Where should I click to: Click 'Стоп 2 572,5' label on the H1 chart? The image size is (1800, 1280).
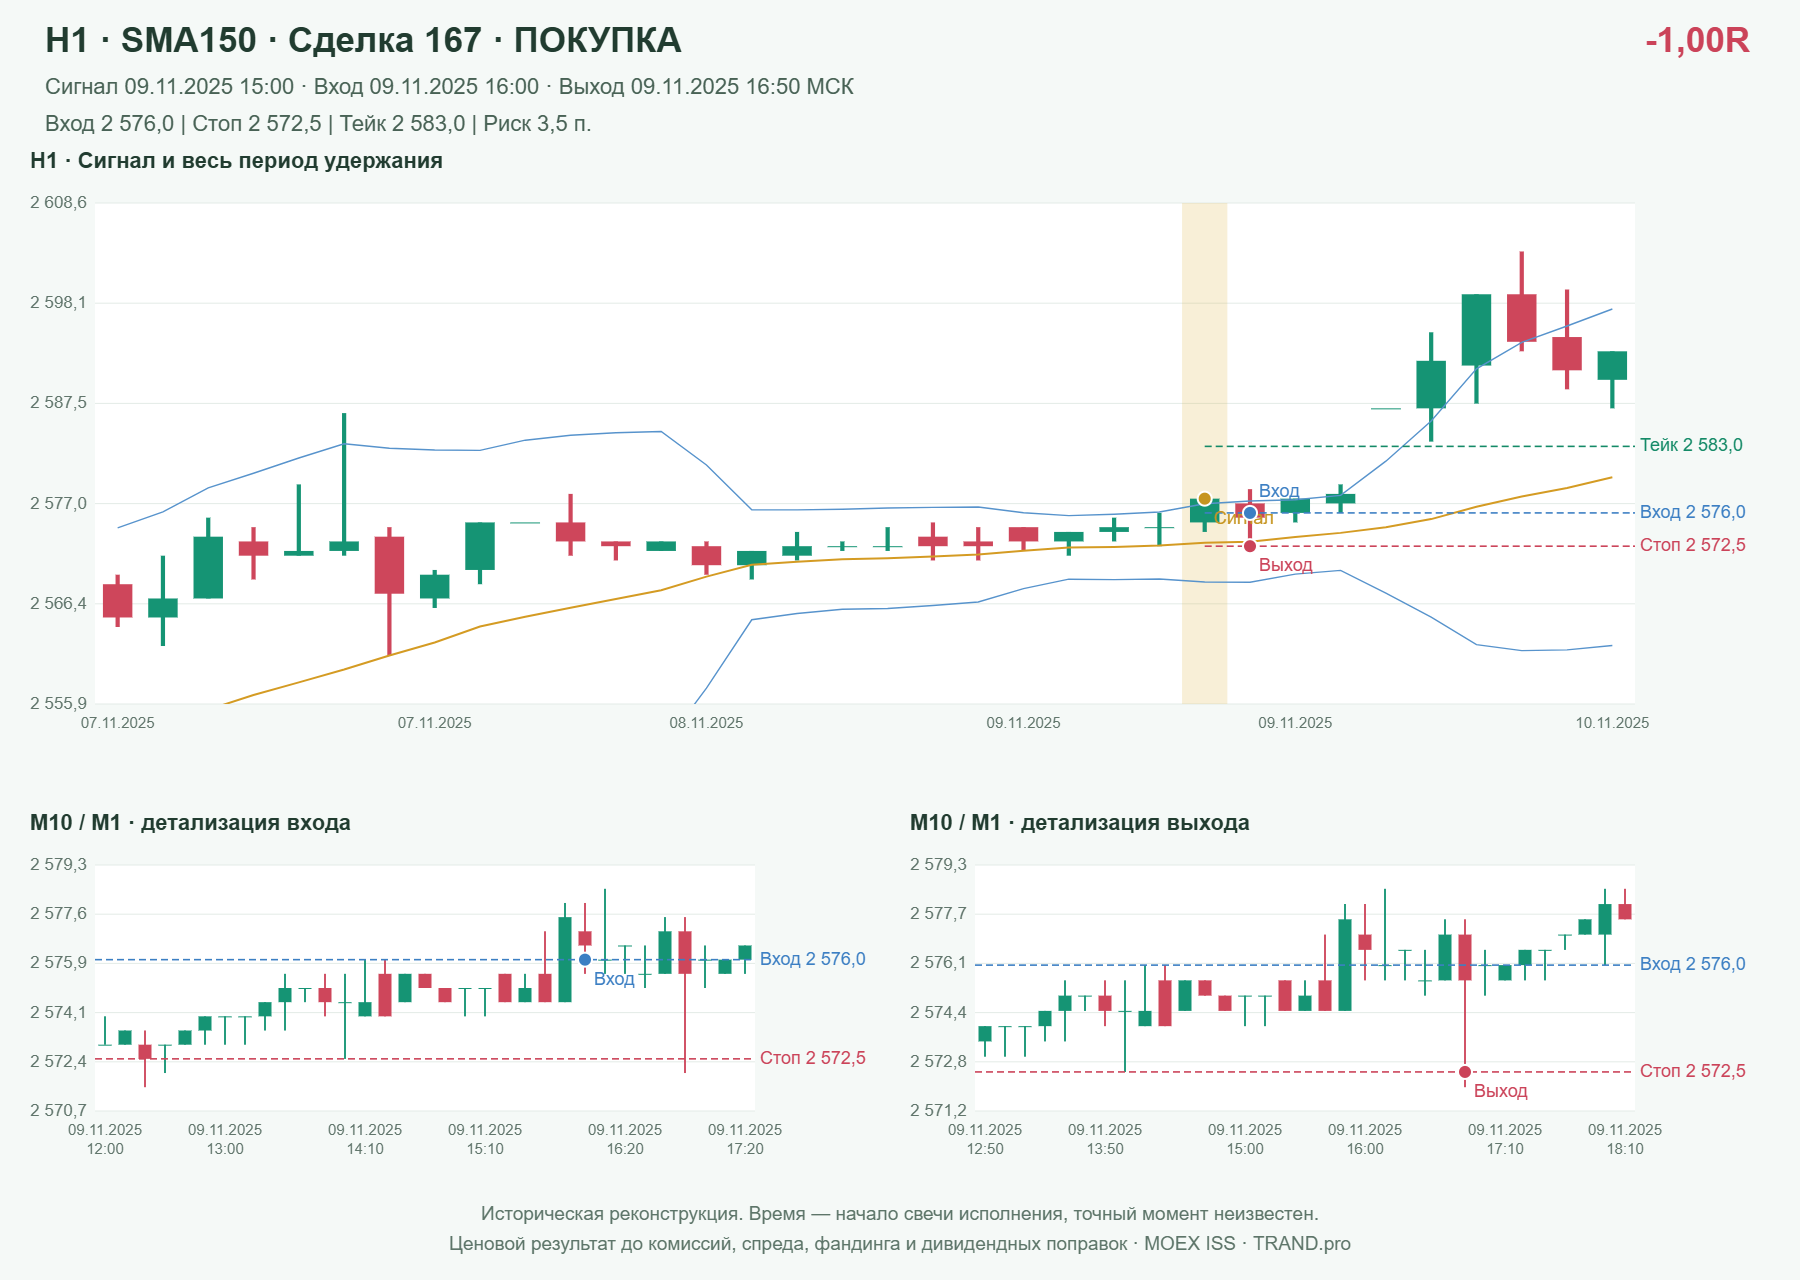[1693, 545]
